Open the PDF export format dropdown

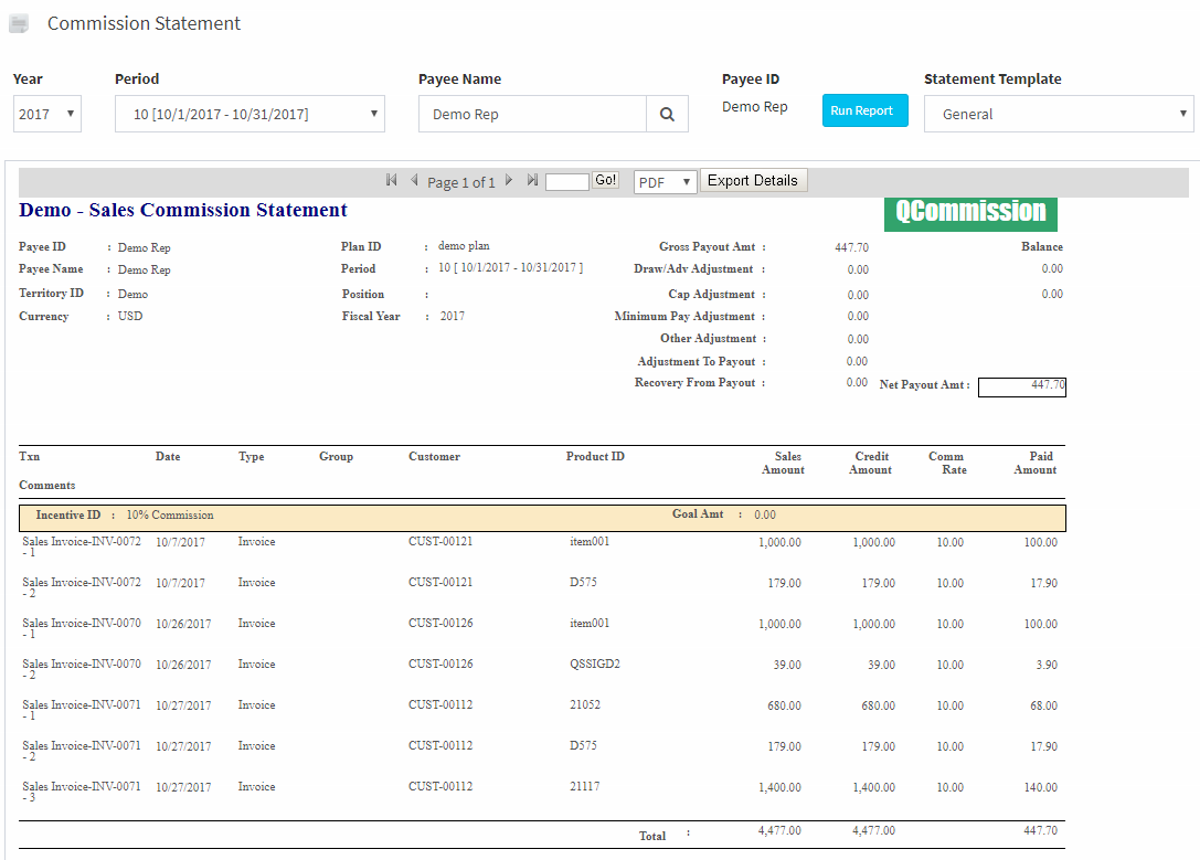665,182
